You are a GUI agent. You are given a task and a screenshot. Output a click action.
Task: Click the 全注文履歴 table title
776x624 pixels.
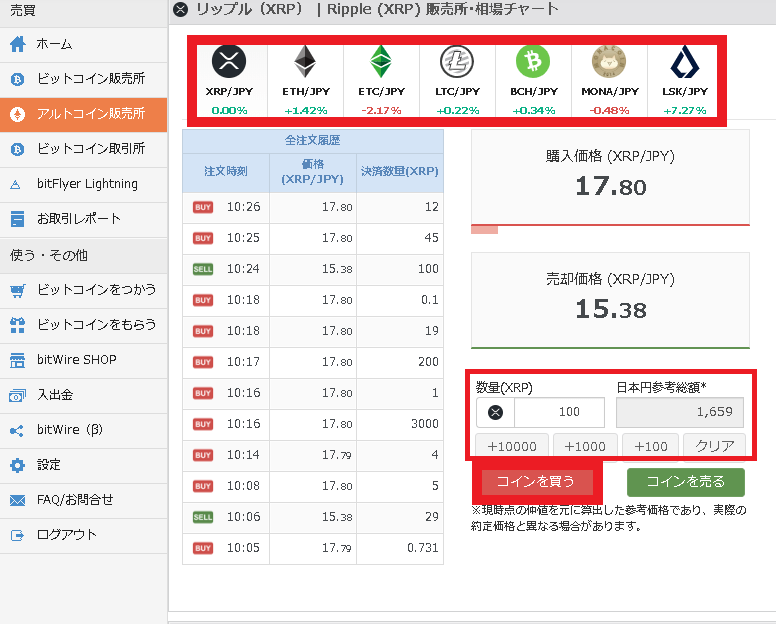pyautogui.click(x=313, y=141)
